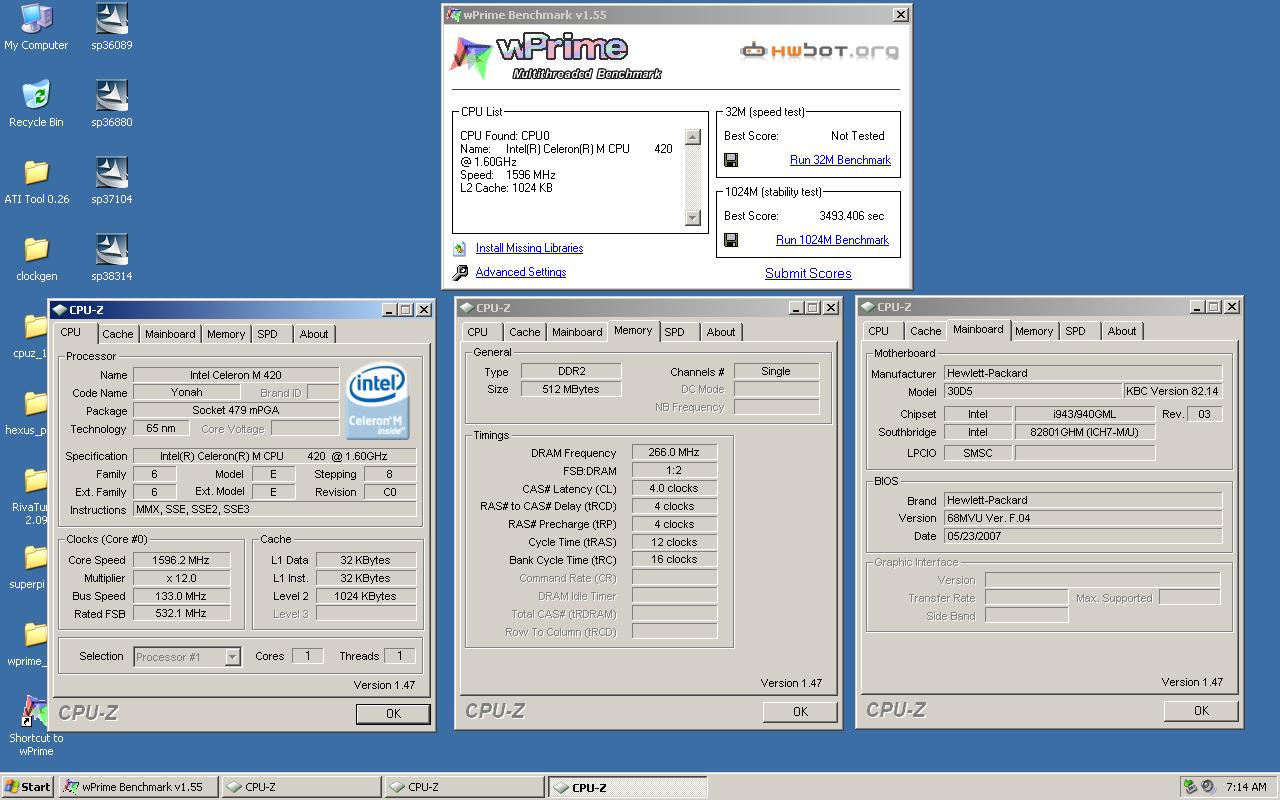Viewport: 1280px width, 800px height.
Task: Click Submit Scores link
Action: click(808, 273)
